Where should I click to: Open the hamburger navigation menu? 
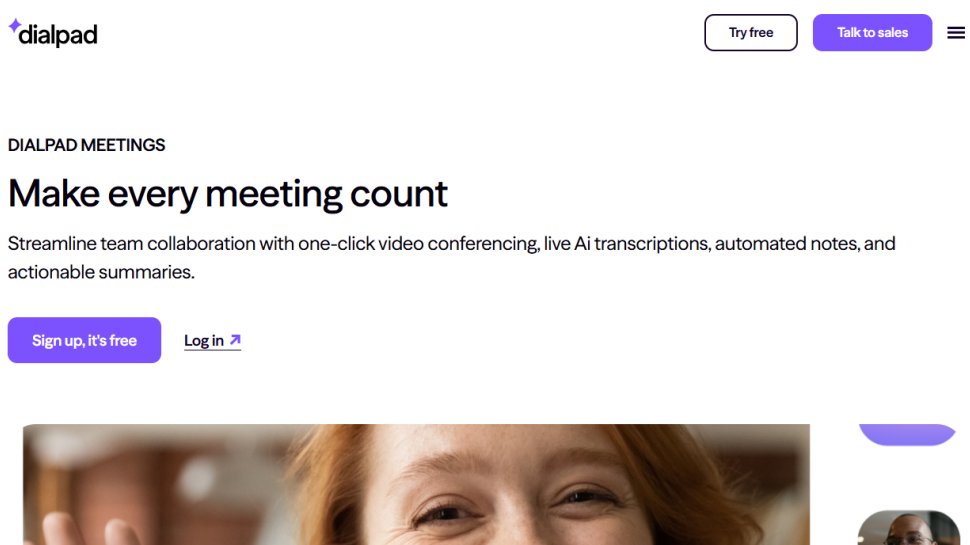(956, 33)
